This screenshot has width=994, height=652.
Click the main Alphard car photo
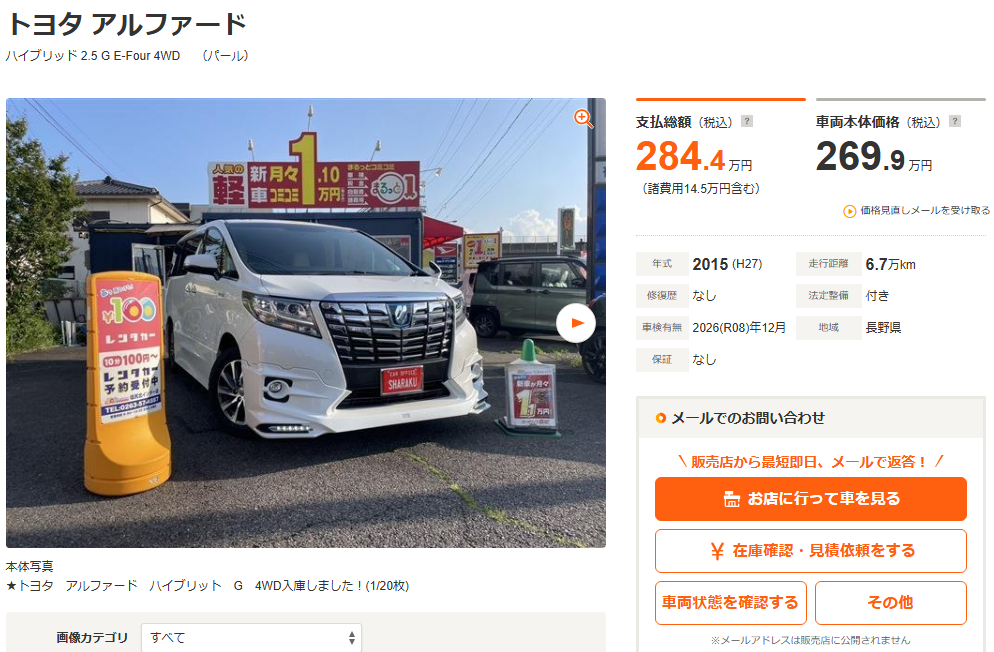tap(306, 323)
